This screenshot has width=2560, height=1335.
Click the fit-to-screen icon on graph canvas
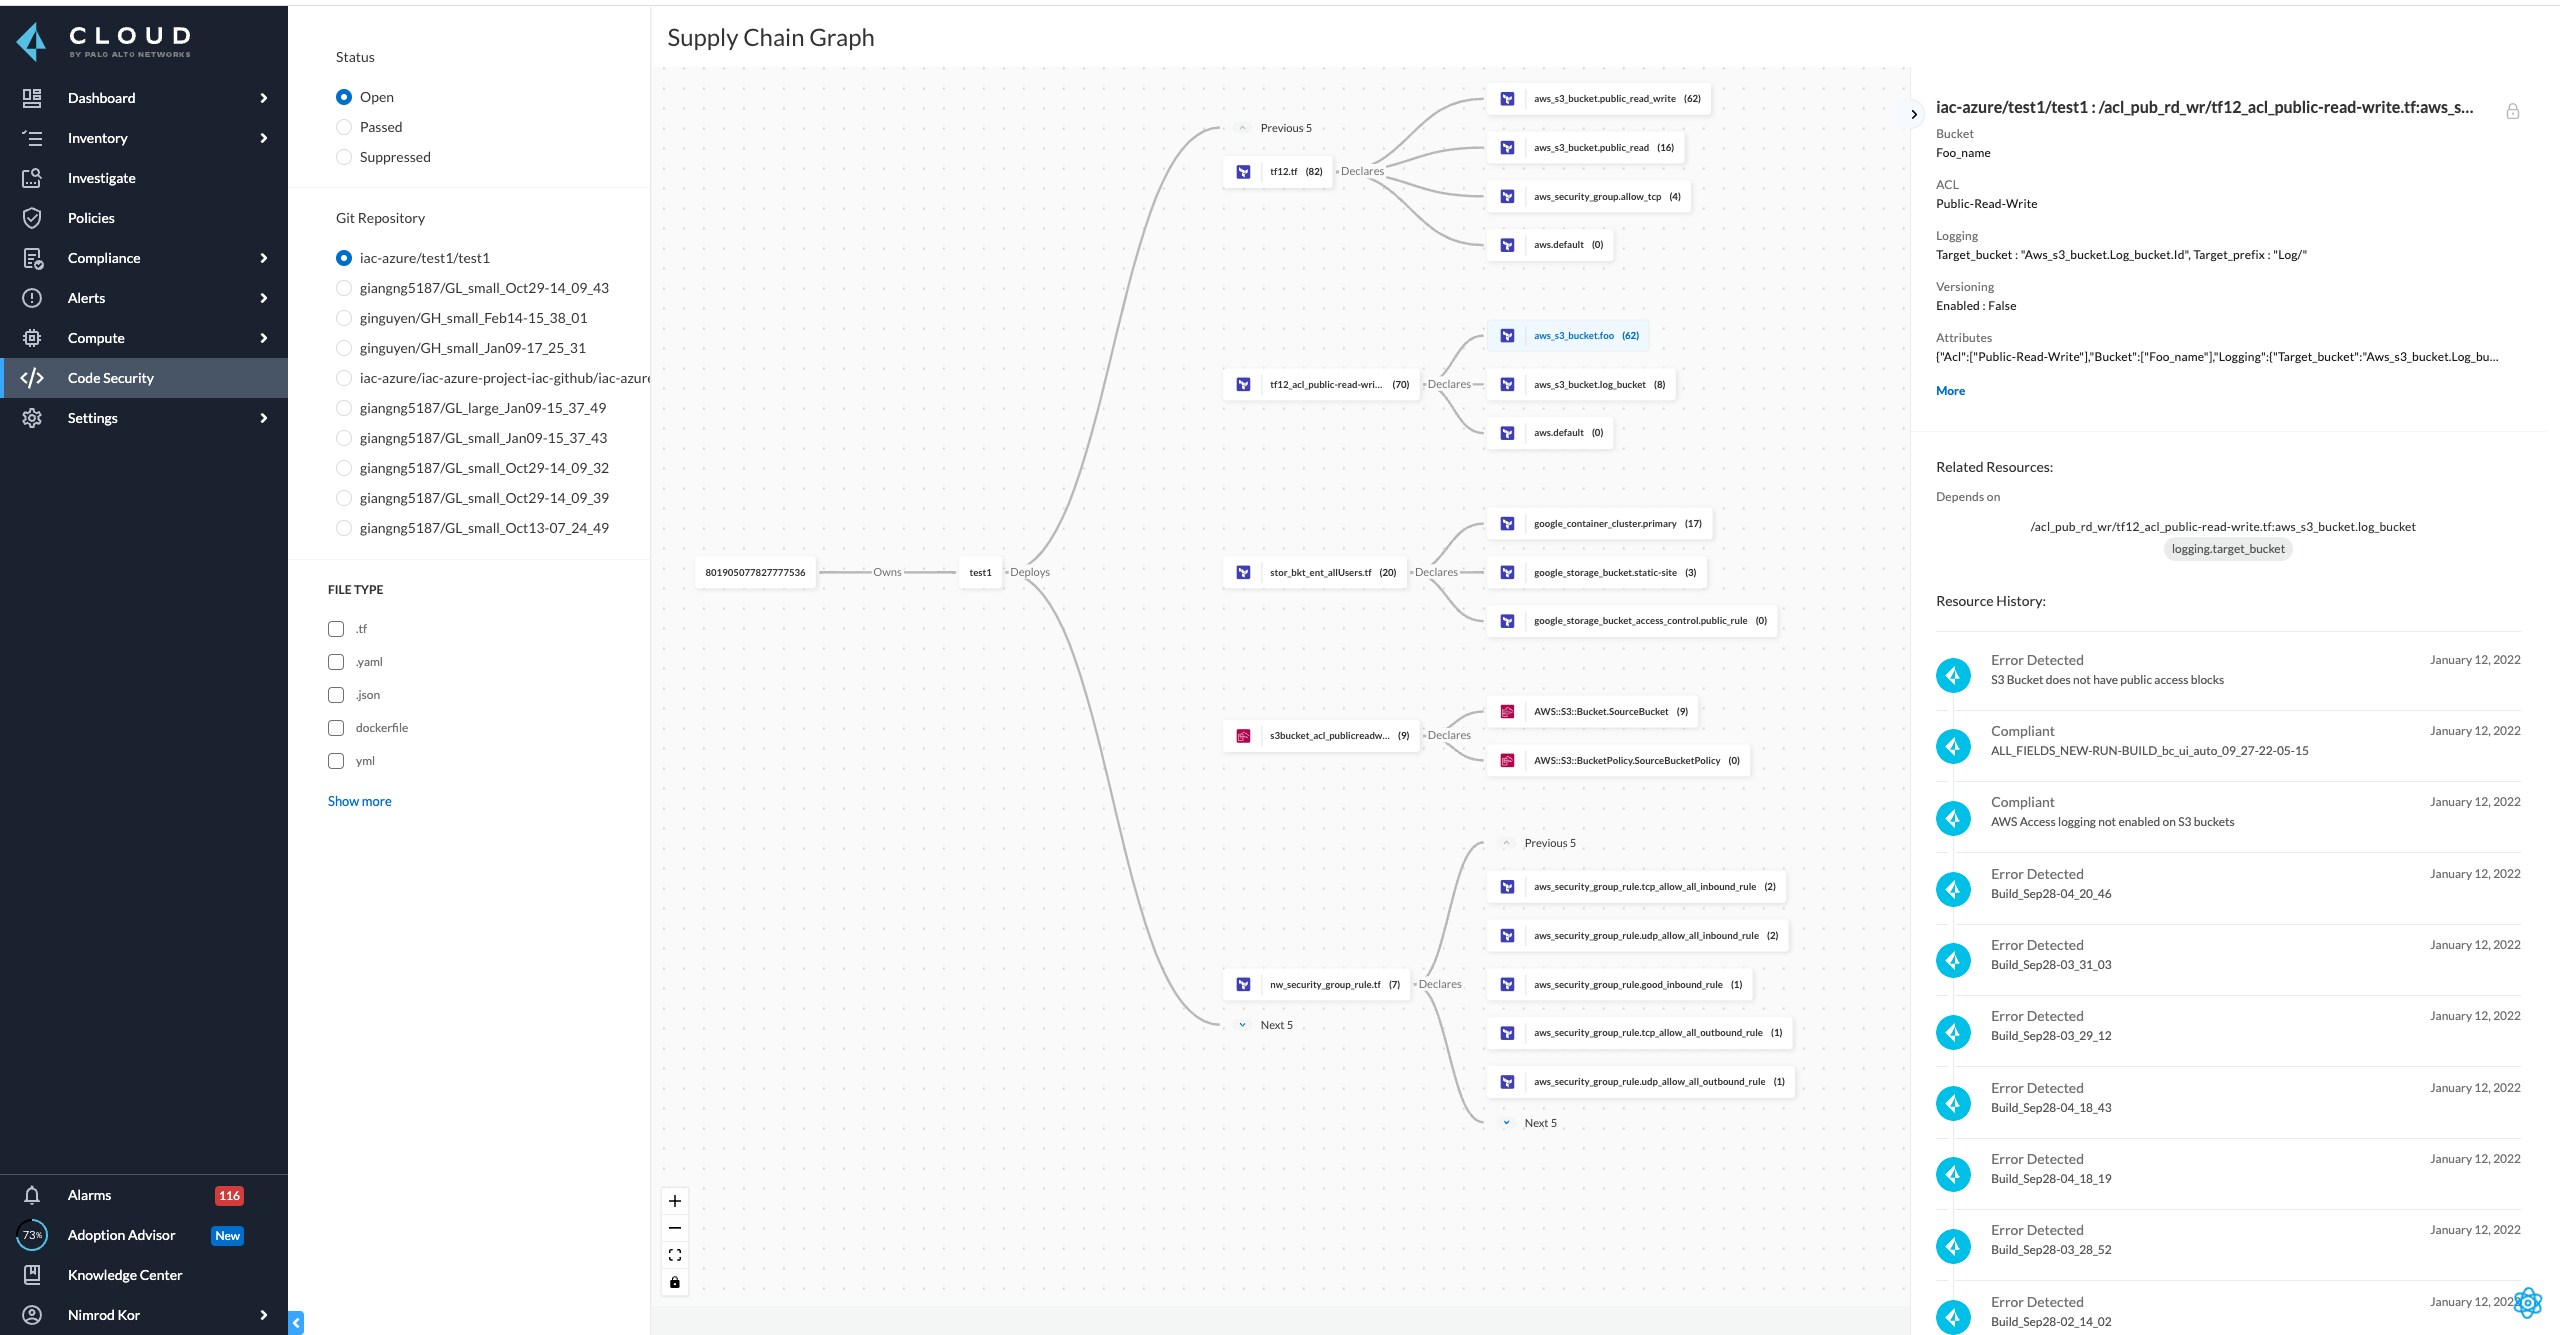point(674,1254)
